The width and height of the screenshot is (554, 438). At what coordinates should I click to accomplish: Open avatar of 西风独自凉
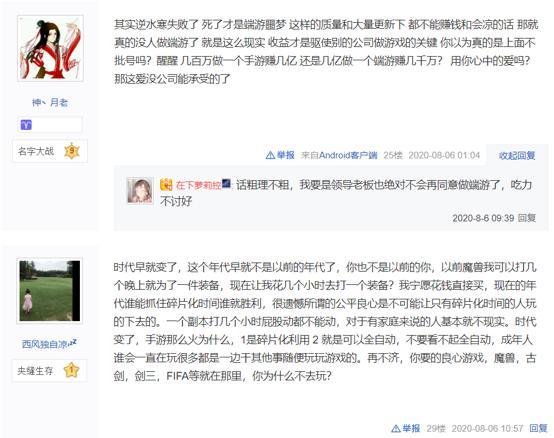pos(50,291)
